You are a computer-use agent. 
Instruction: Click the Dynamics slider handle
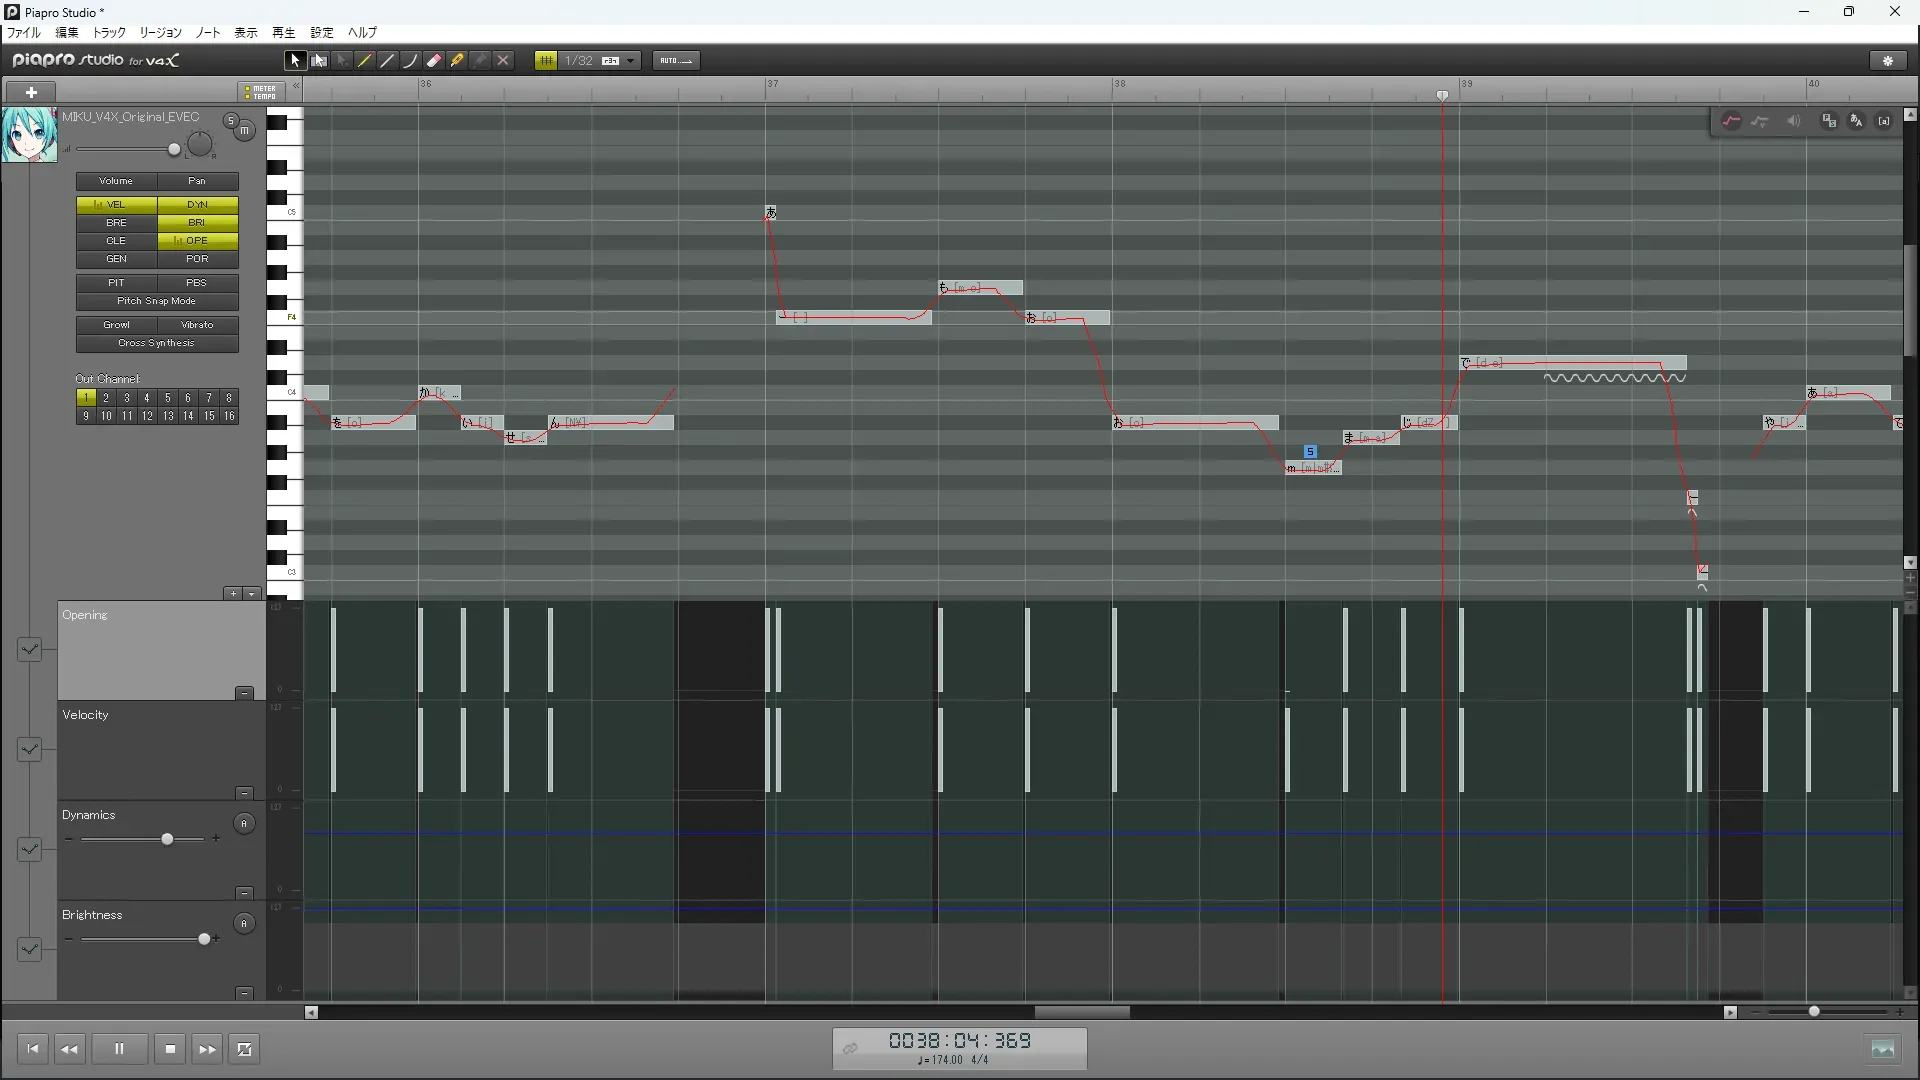pos(167,839)
